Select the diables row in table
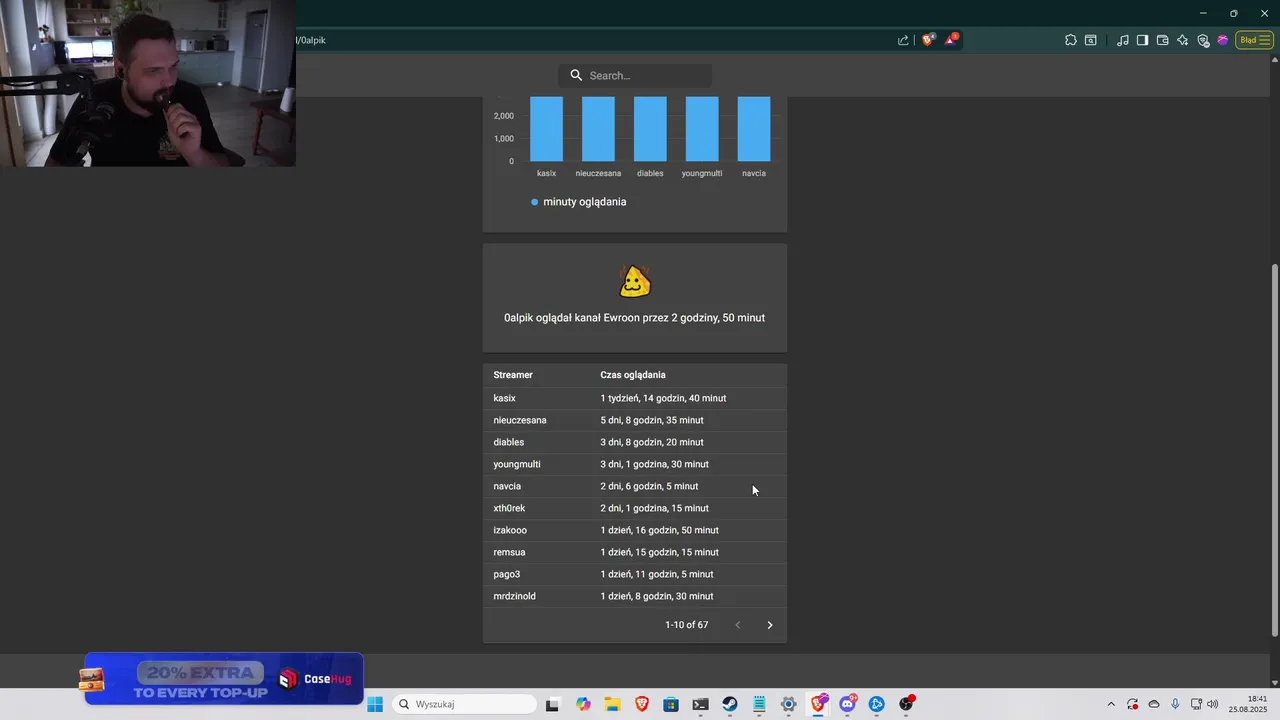This screenshot has width=1280, height=720. pyautogui.click(x=635, y=442)
